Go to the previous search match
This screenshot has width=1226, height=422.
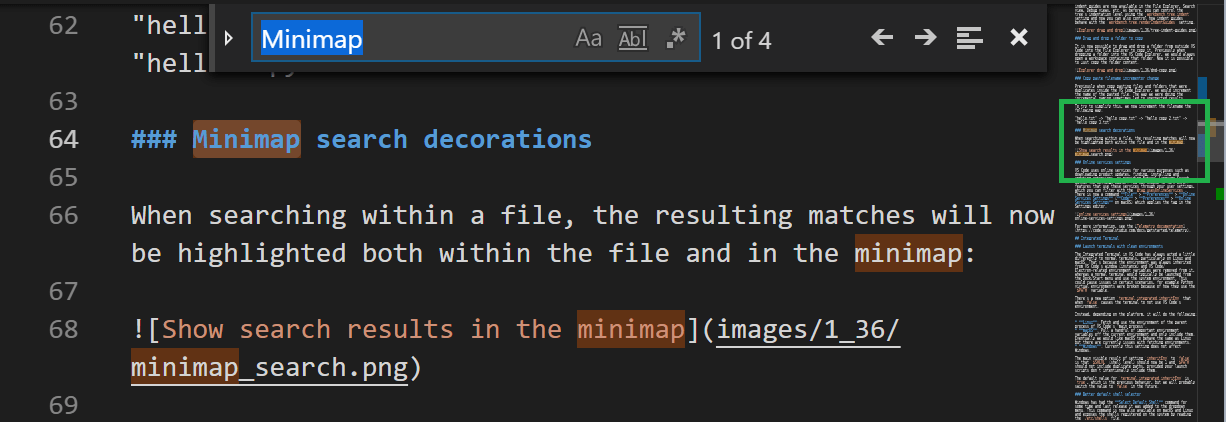[x=881, y=39]
